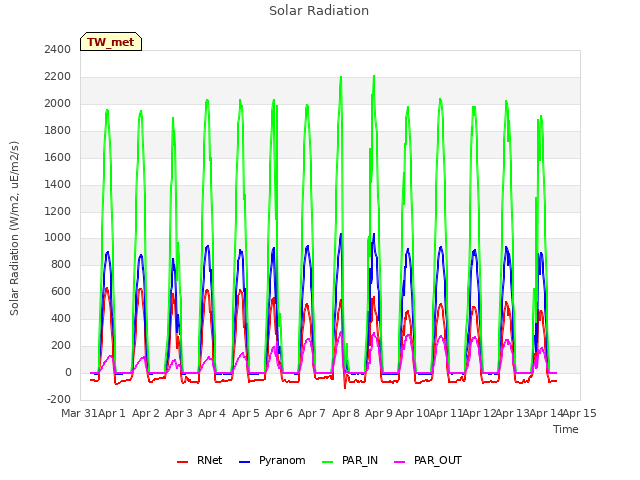Click the Apr 2 x-axis tick label
Viewport: 640px width, 480px height.
point(146,413)
